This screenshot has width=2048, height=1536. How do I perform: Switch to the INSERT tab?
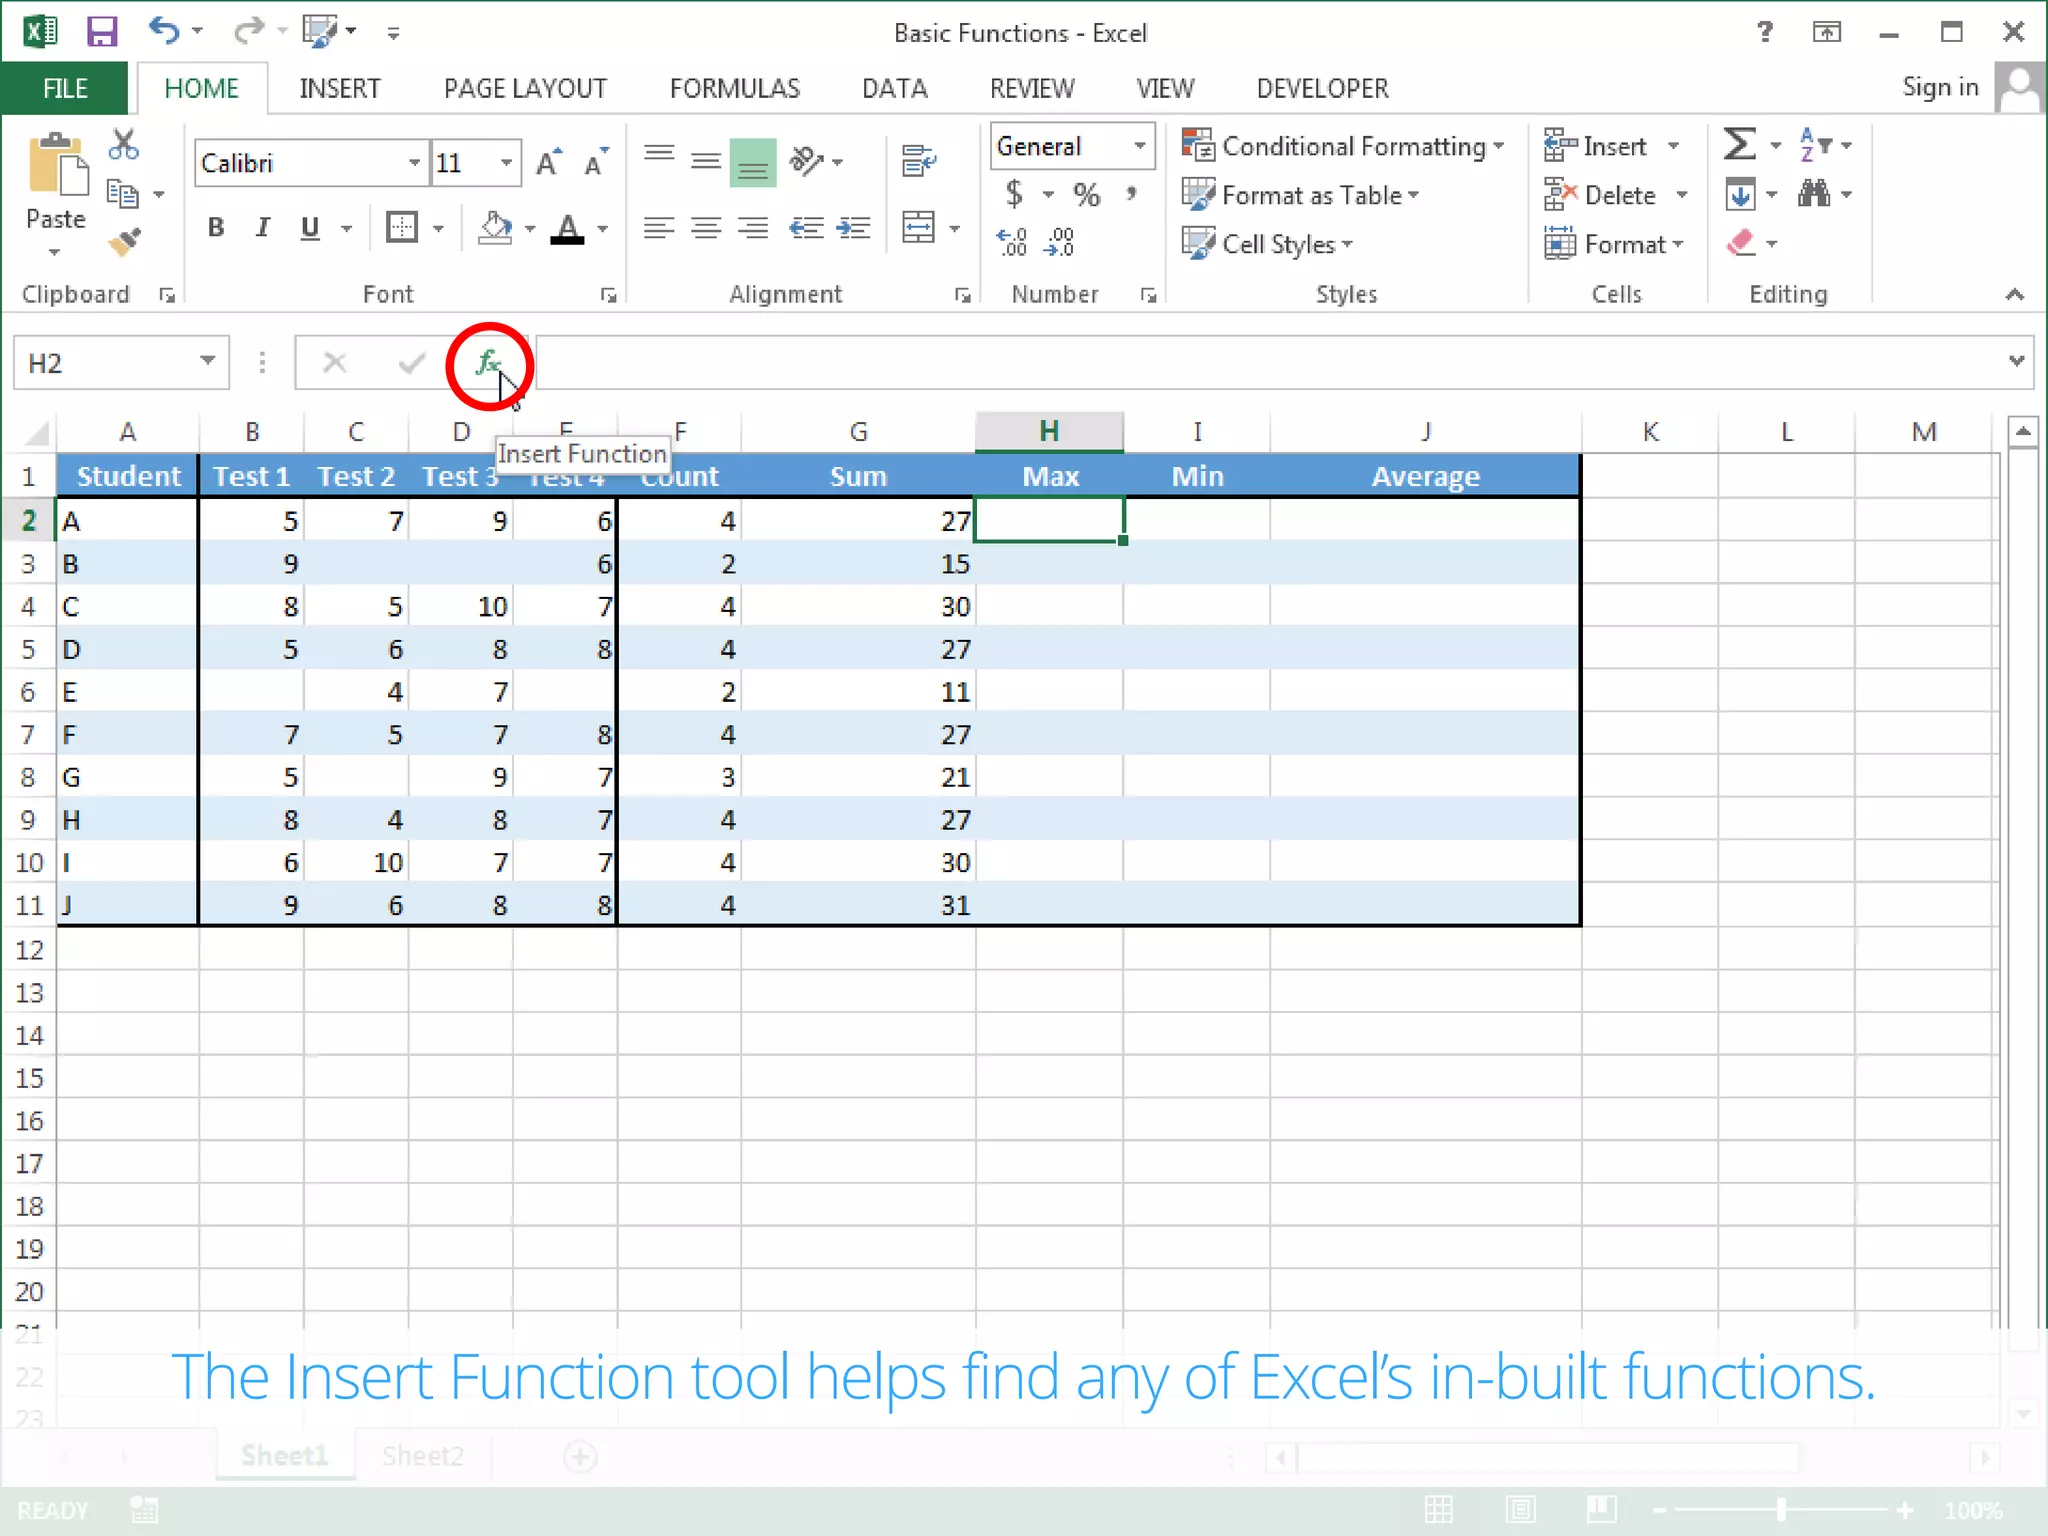(340, 88)
